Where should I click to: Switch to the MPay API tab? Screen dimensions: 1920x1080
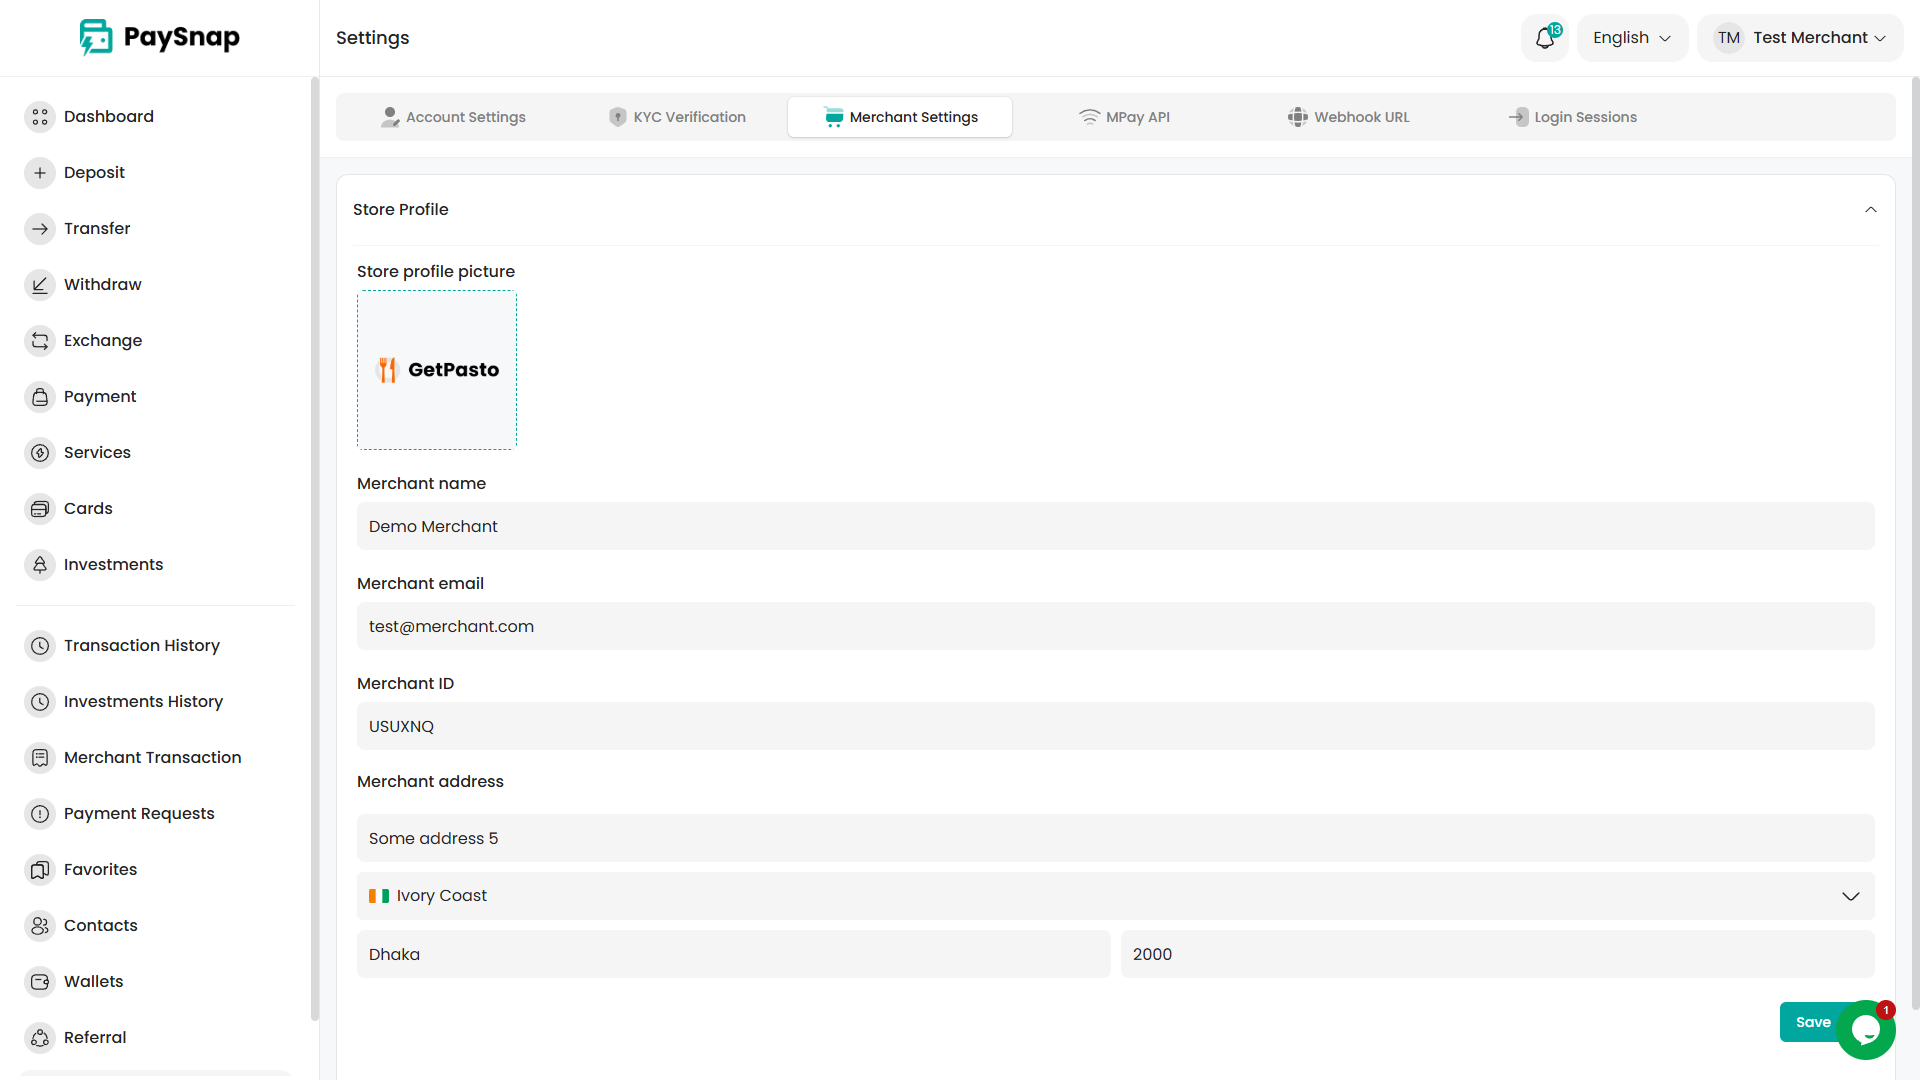(1124, 117)
